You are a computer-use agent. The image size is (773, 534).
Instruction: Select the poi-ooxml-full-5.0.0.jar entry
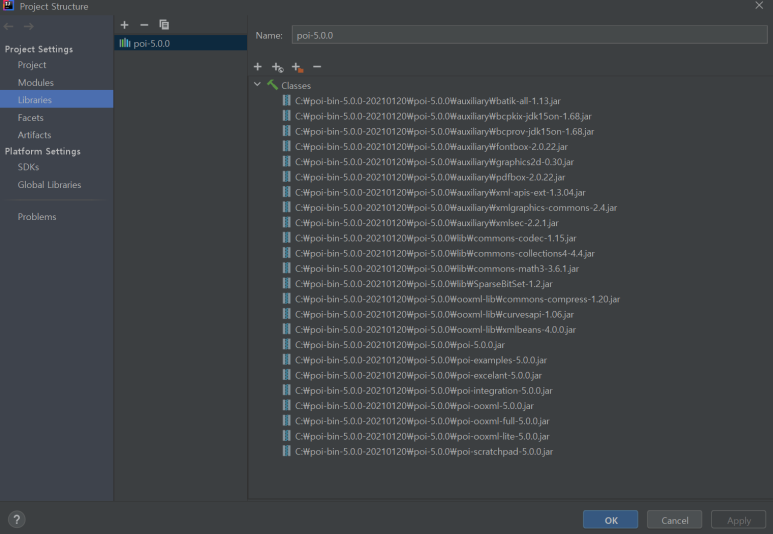(422, 421)
